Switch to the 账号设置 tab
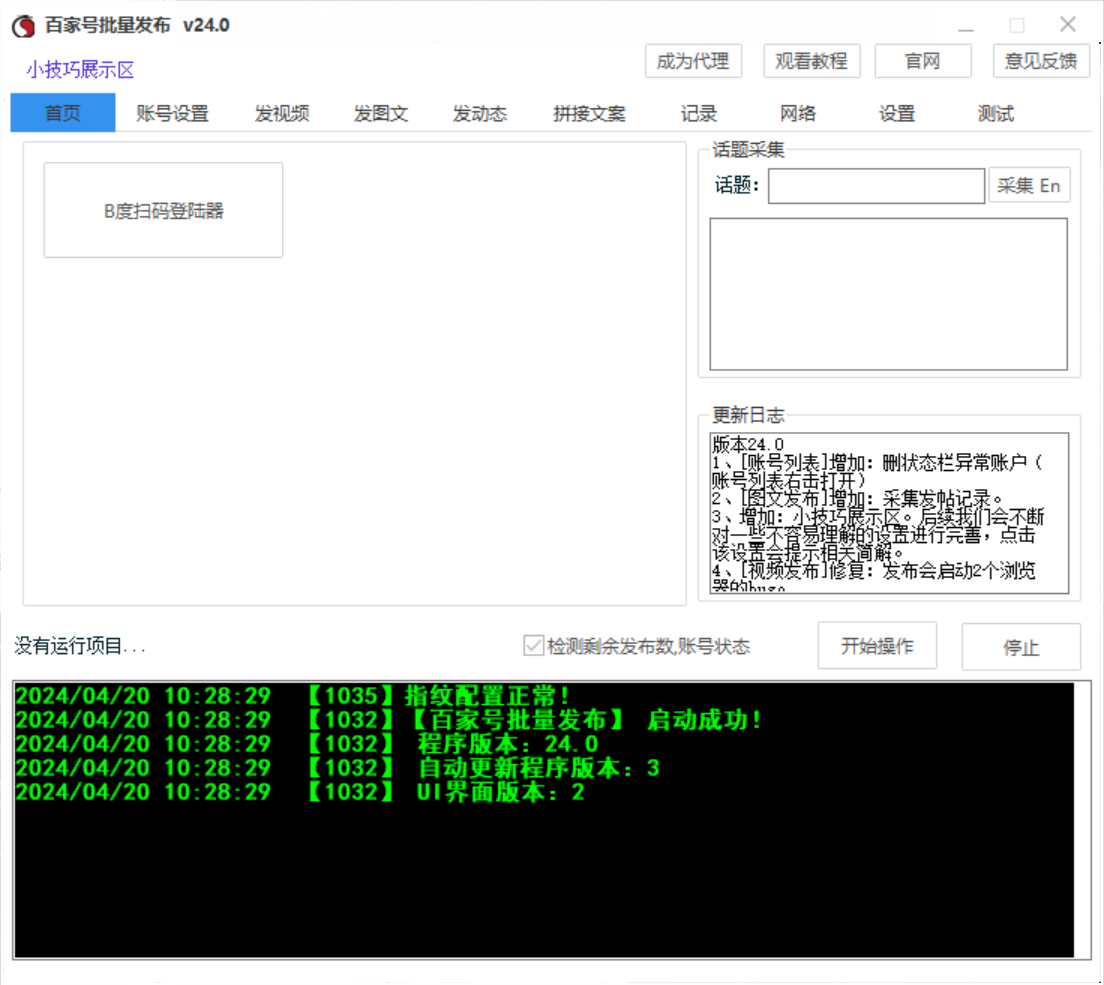 coord(172,113)
